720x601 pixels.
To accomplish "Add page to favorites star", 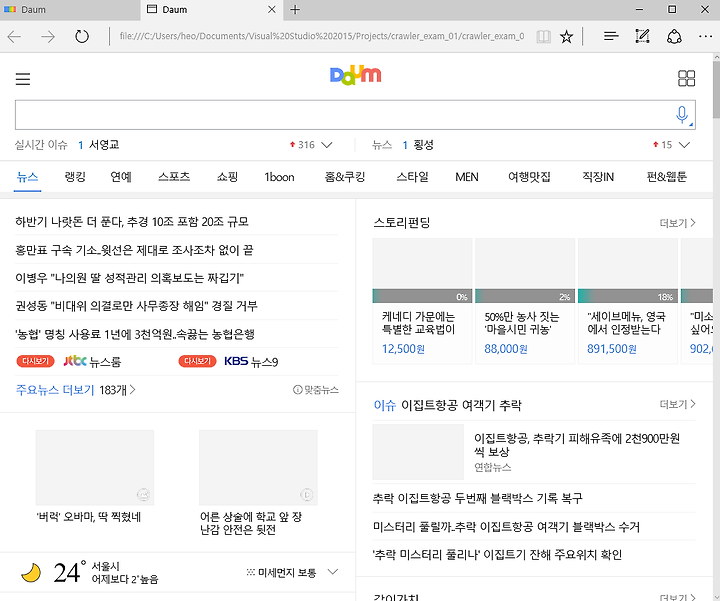I will click(567, 36).
